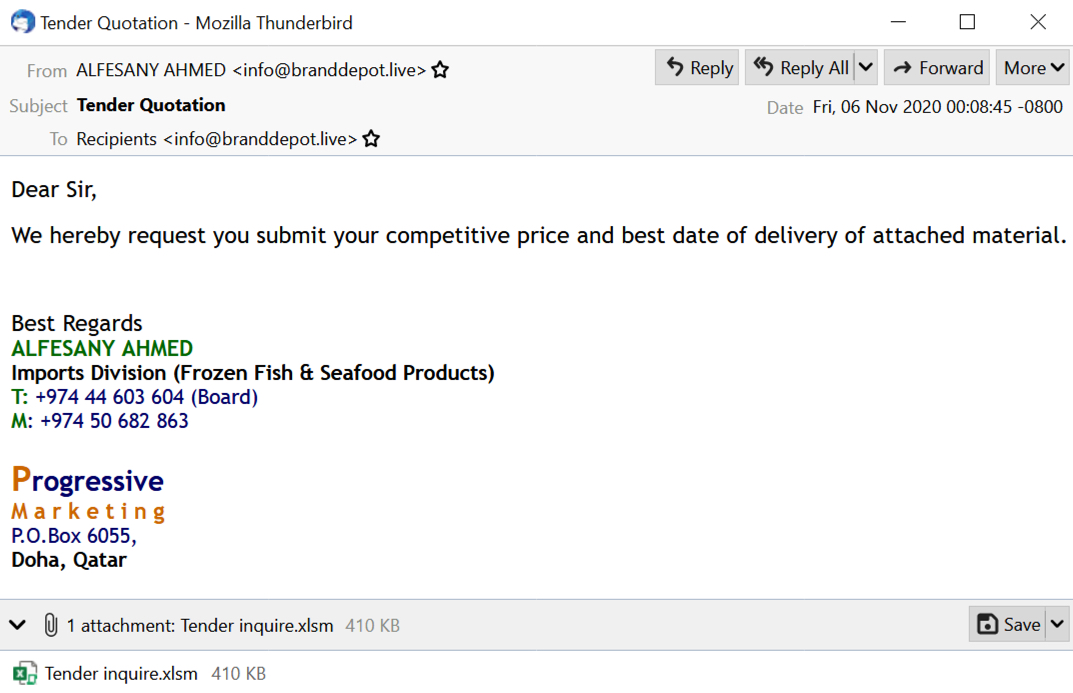Image resolution: width=1073 pixels, height=693 pixels.
Task: Click the Reply button
Action: (697, 67)
